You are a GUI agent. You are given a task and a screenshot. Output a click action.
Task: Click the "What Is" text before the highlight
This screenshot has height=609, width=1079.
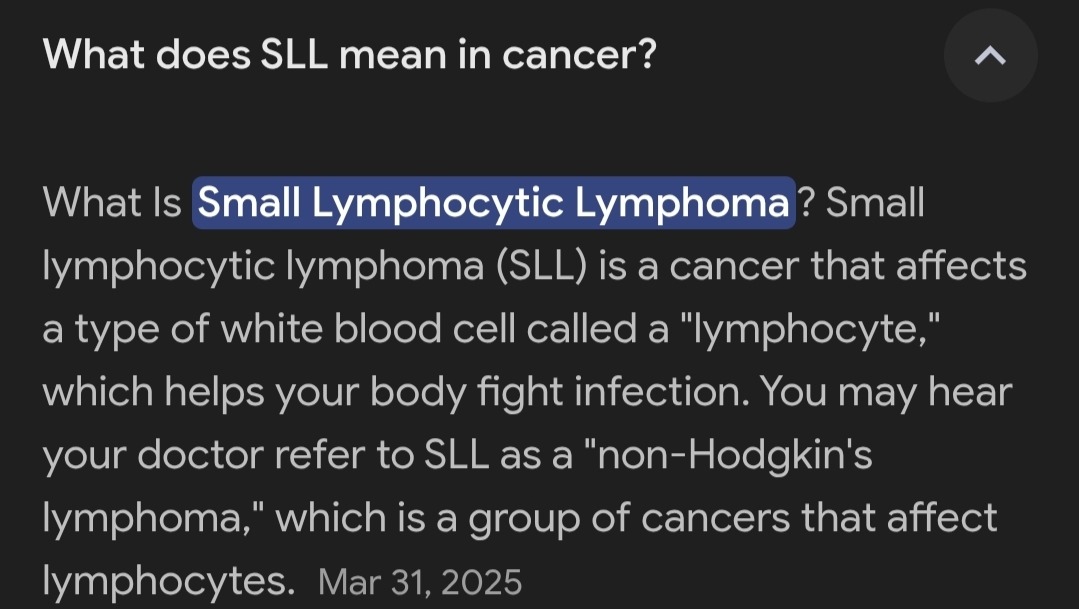click(x=112, y=202)
